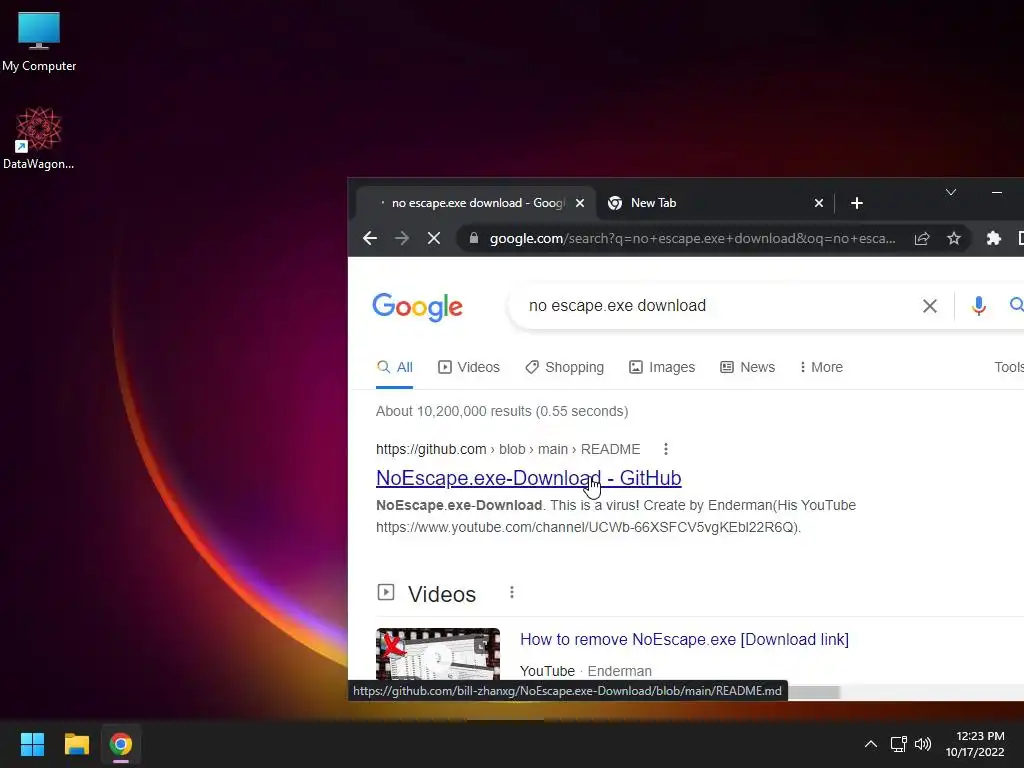This screenshot has width=1024, height=768.
Task: Start voice search with microphone
Action: click(978, 306)
